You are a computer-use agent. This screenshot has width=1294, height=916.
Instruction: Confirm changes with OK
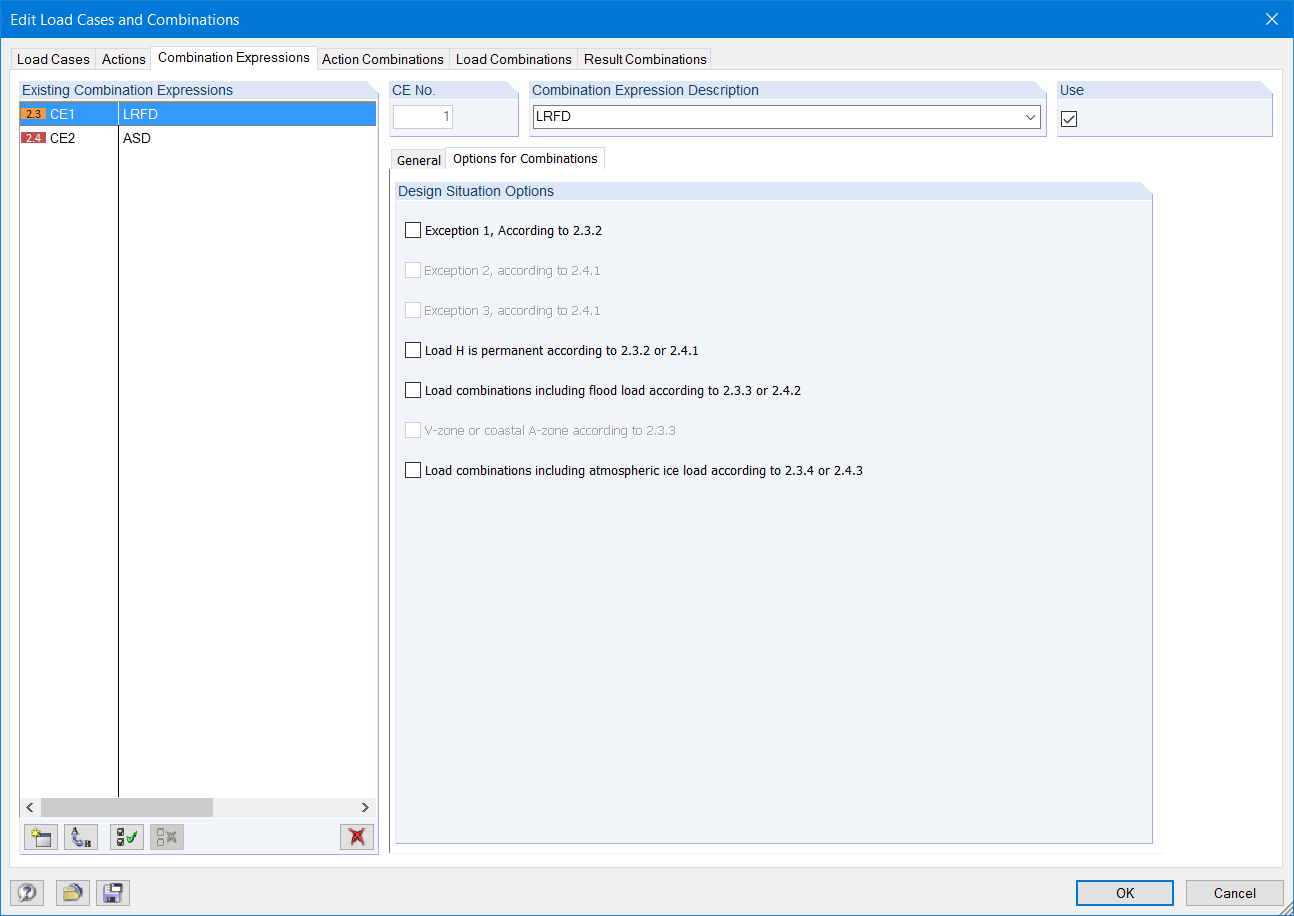[1124, 892]
